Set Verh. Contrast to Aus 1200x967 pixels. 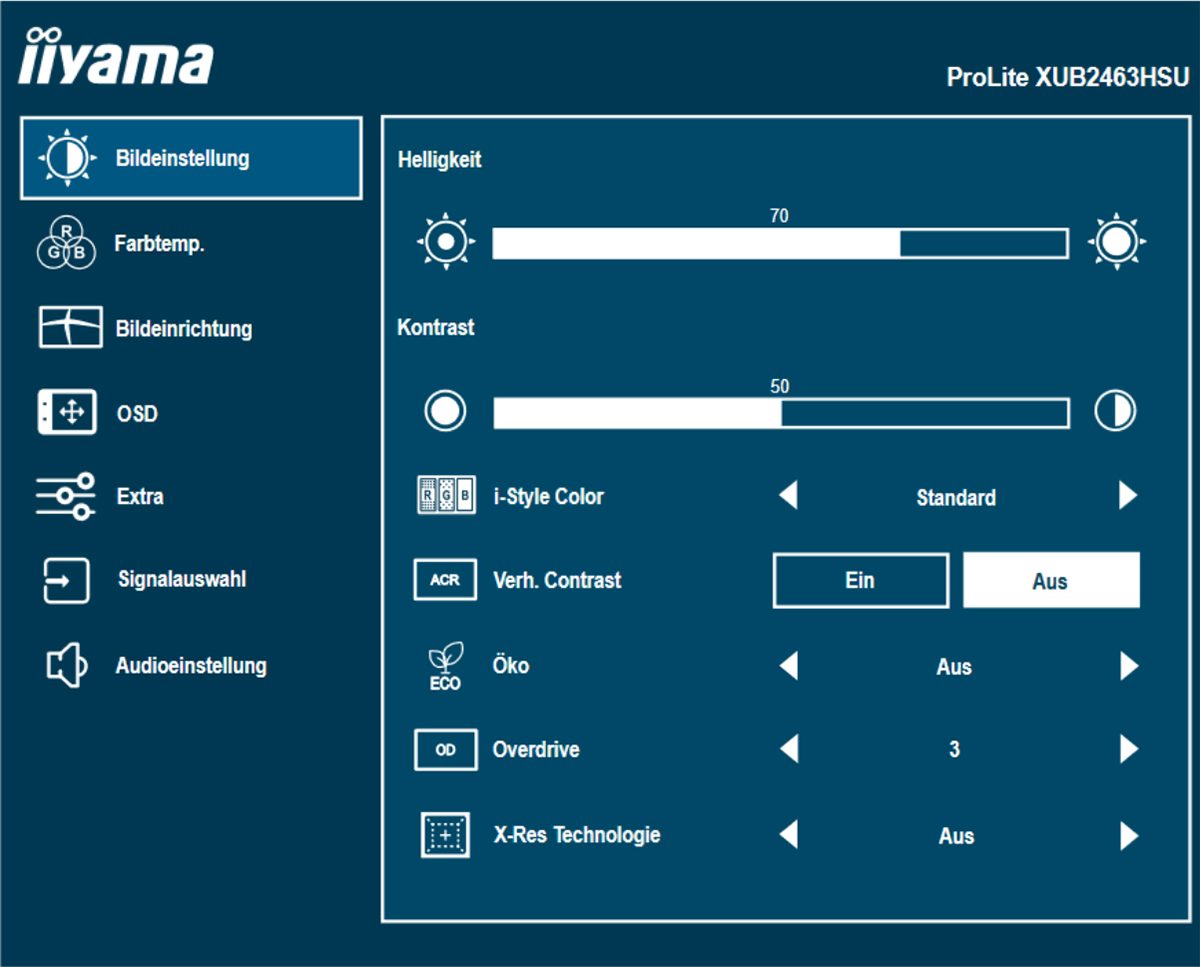coord(1051,581)
